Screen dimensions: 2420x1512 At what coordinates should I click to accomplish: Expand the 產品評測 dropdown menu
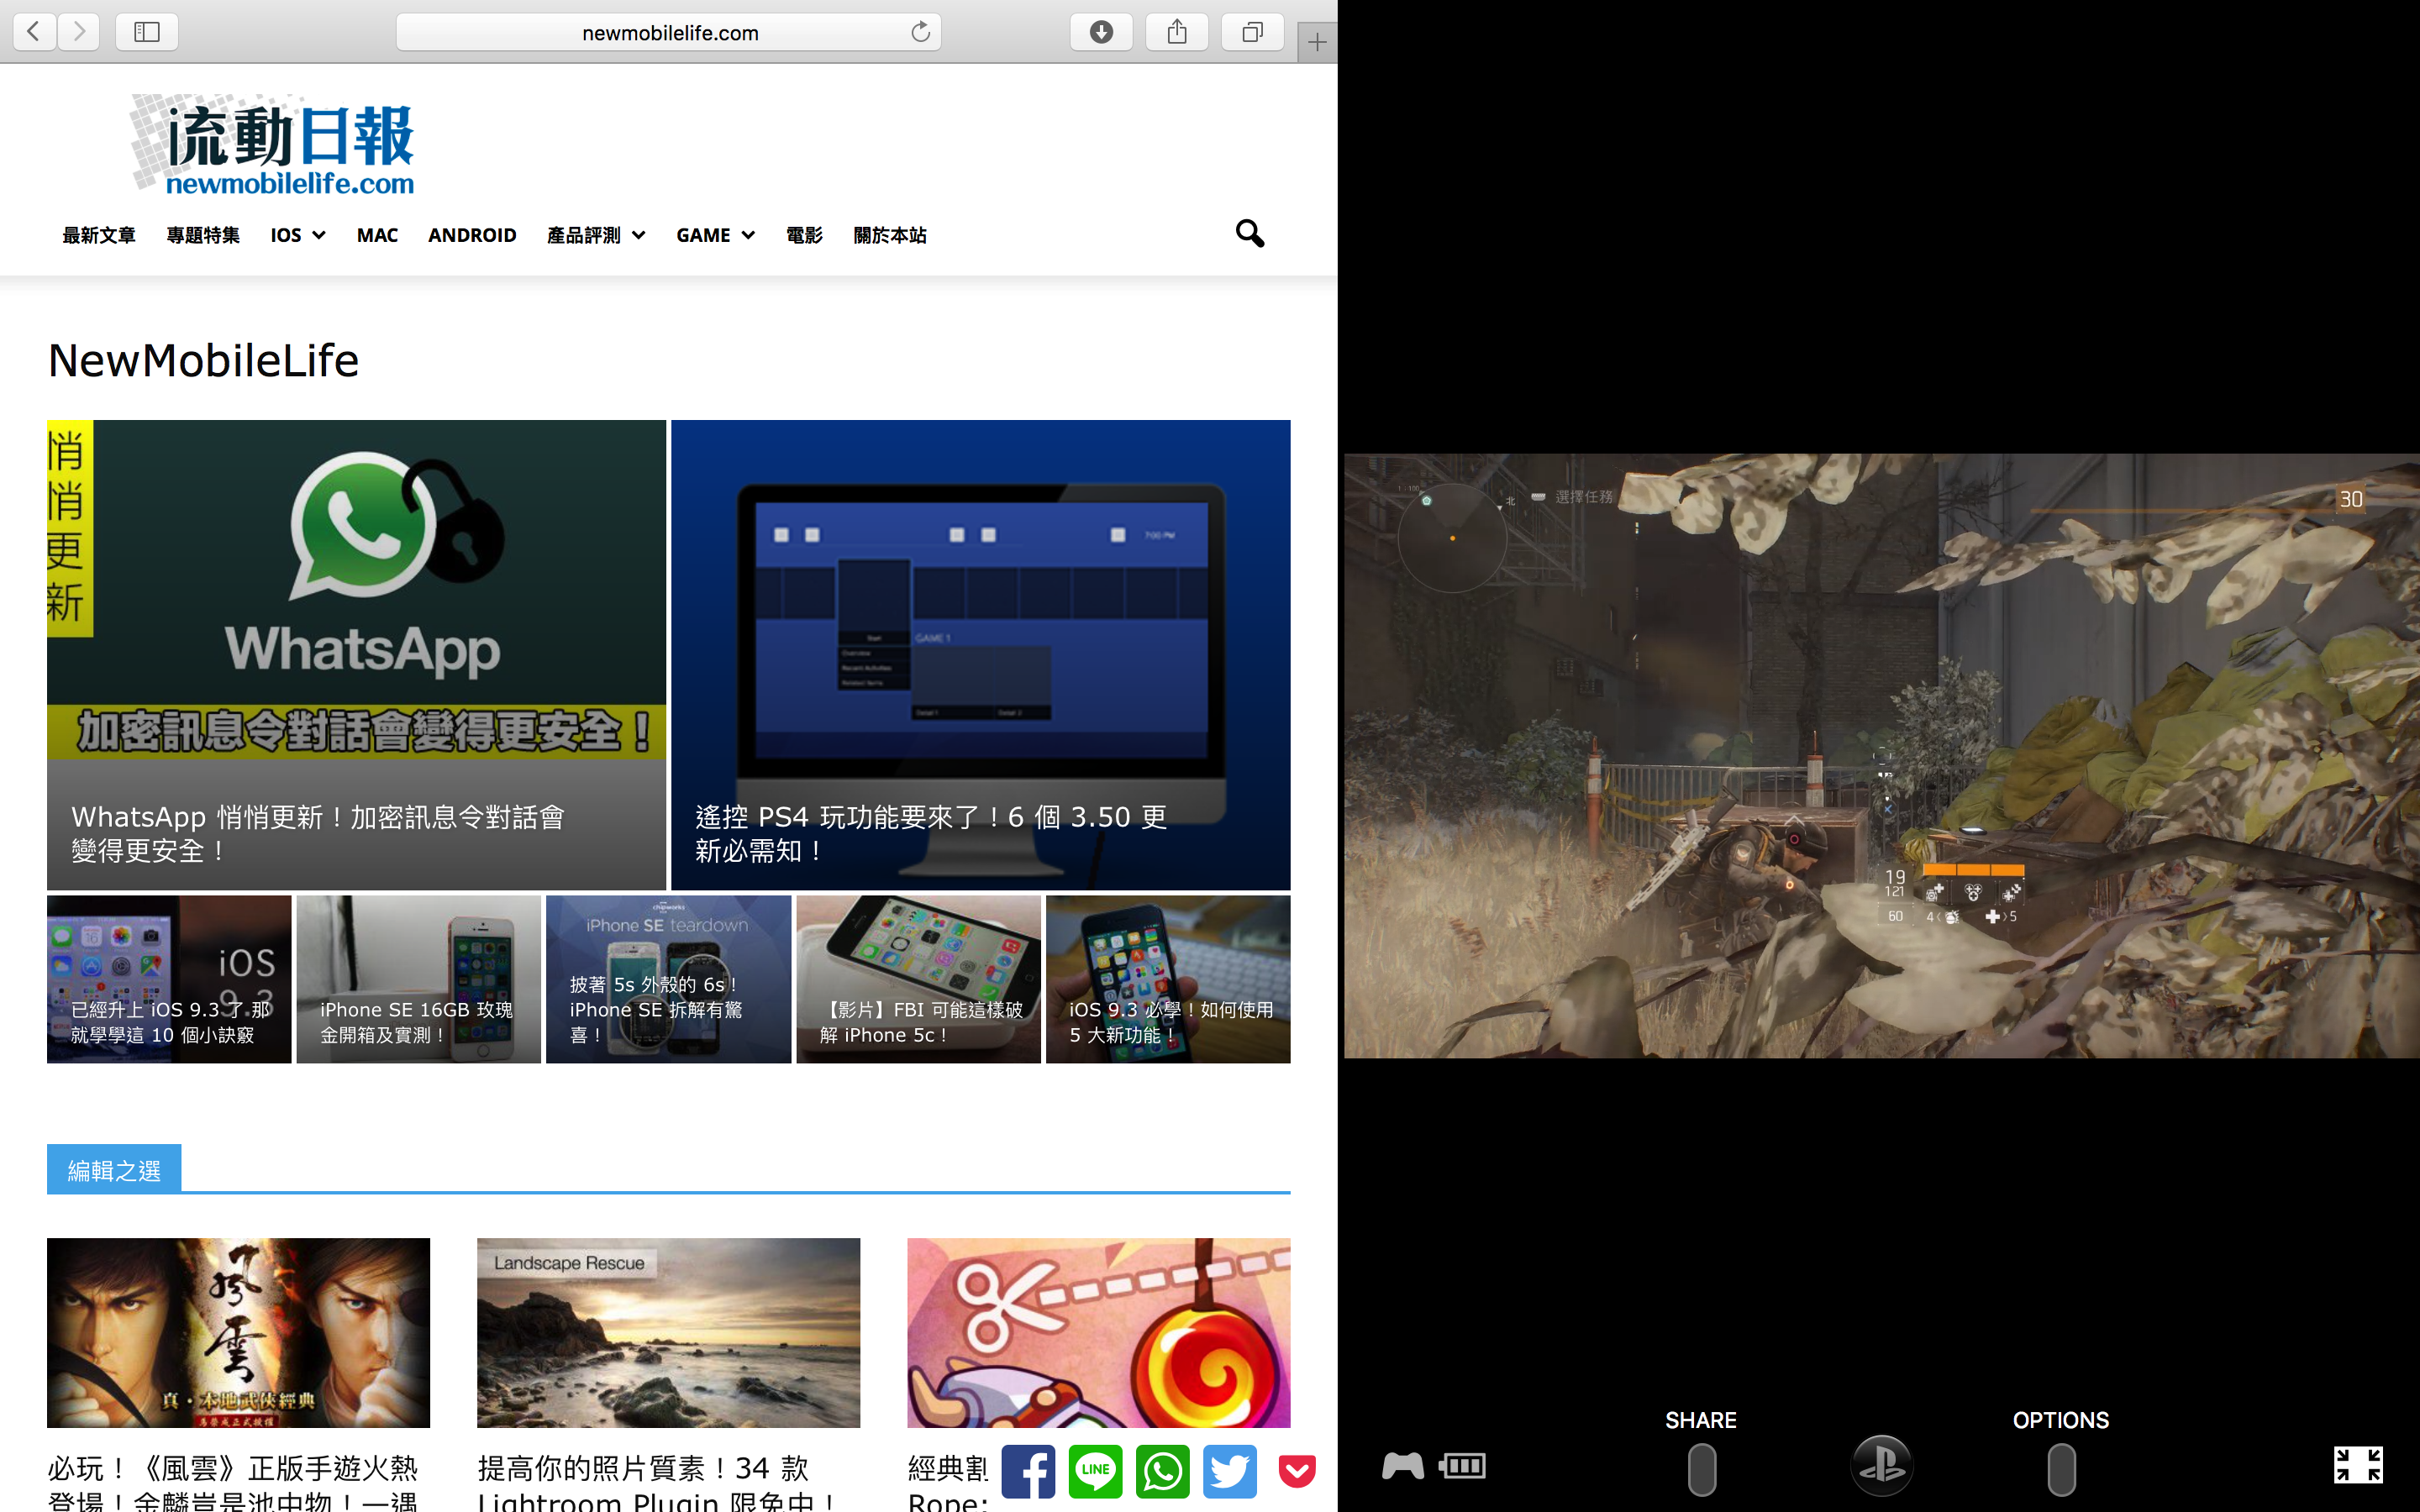[596, 235]
